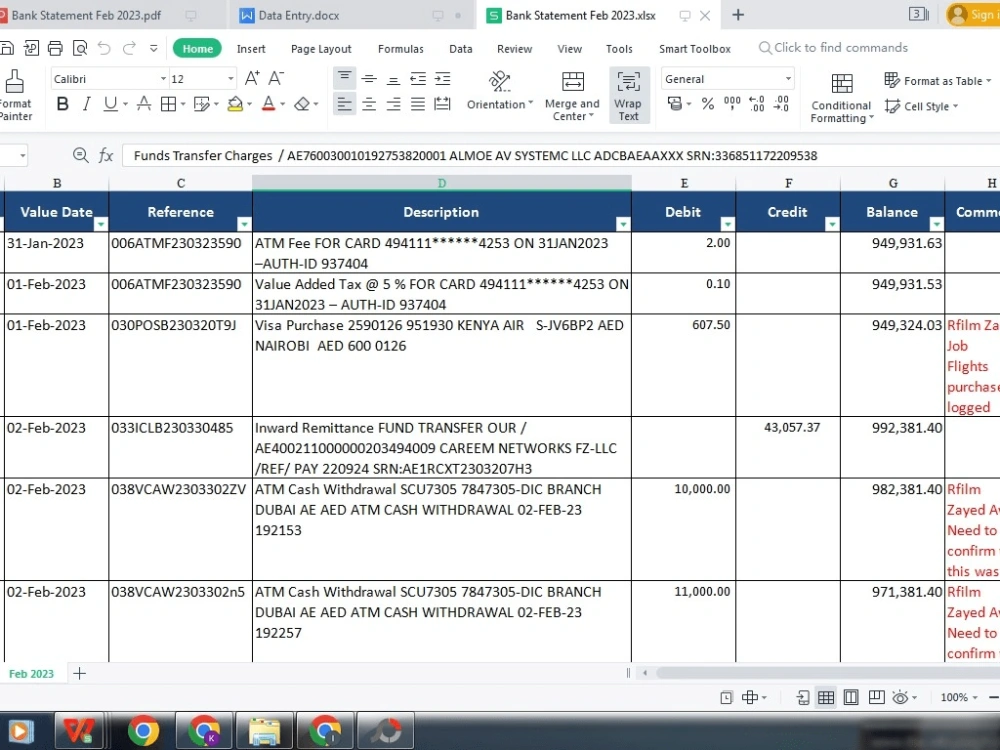This screenshot has width=1000, height=750.
Task: Apply comma thousands separator style
Action: (x=732, y=103)
